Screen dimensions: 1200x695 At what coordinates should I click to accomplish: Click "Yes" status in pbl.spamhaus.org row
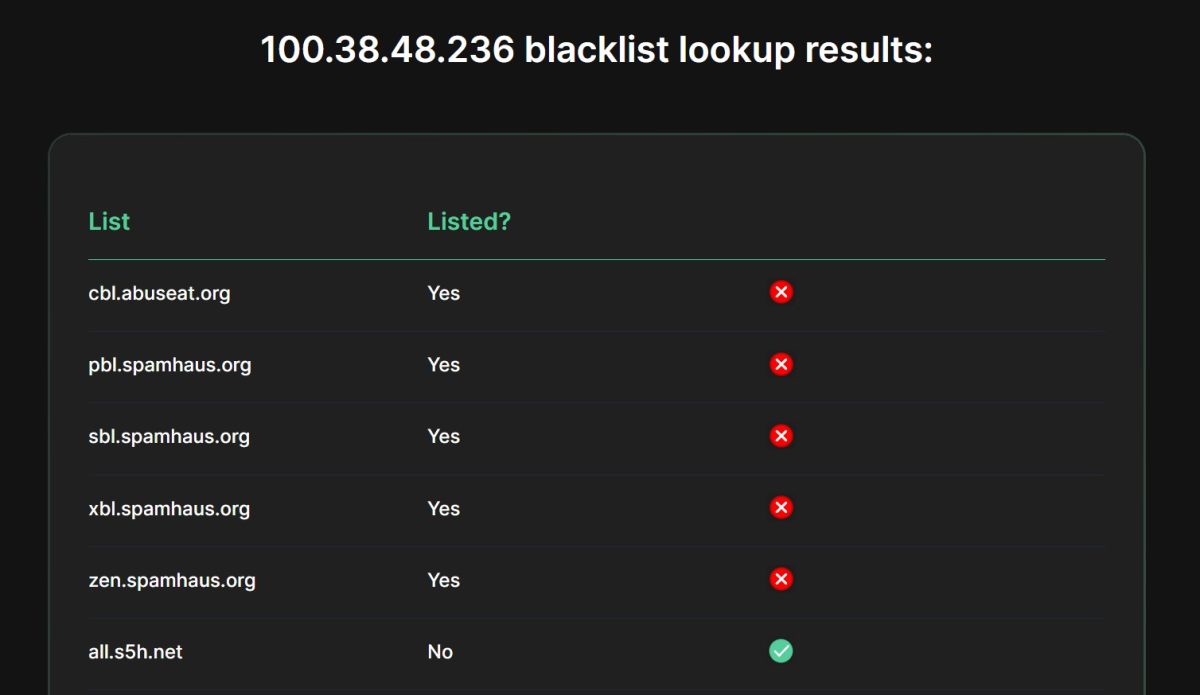click(x=444, y=365)
